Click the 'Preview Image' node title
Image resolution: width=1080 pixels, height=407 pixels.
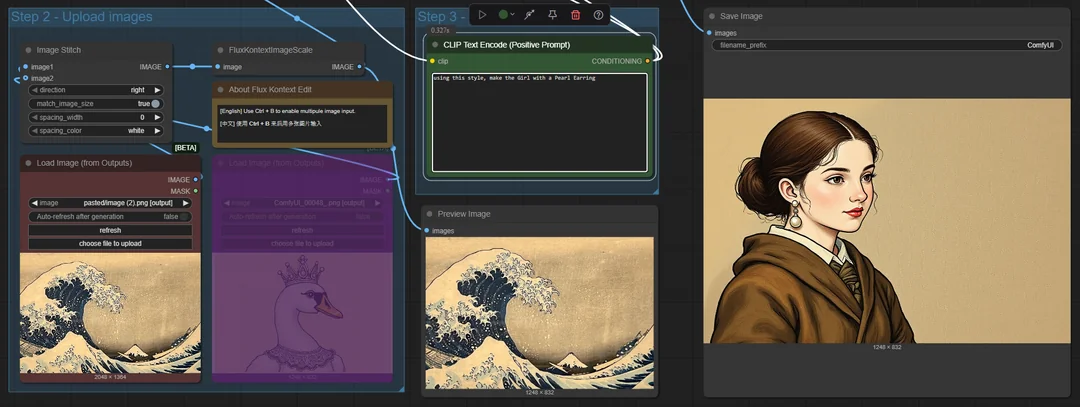[464, 214]
